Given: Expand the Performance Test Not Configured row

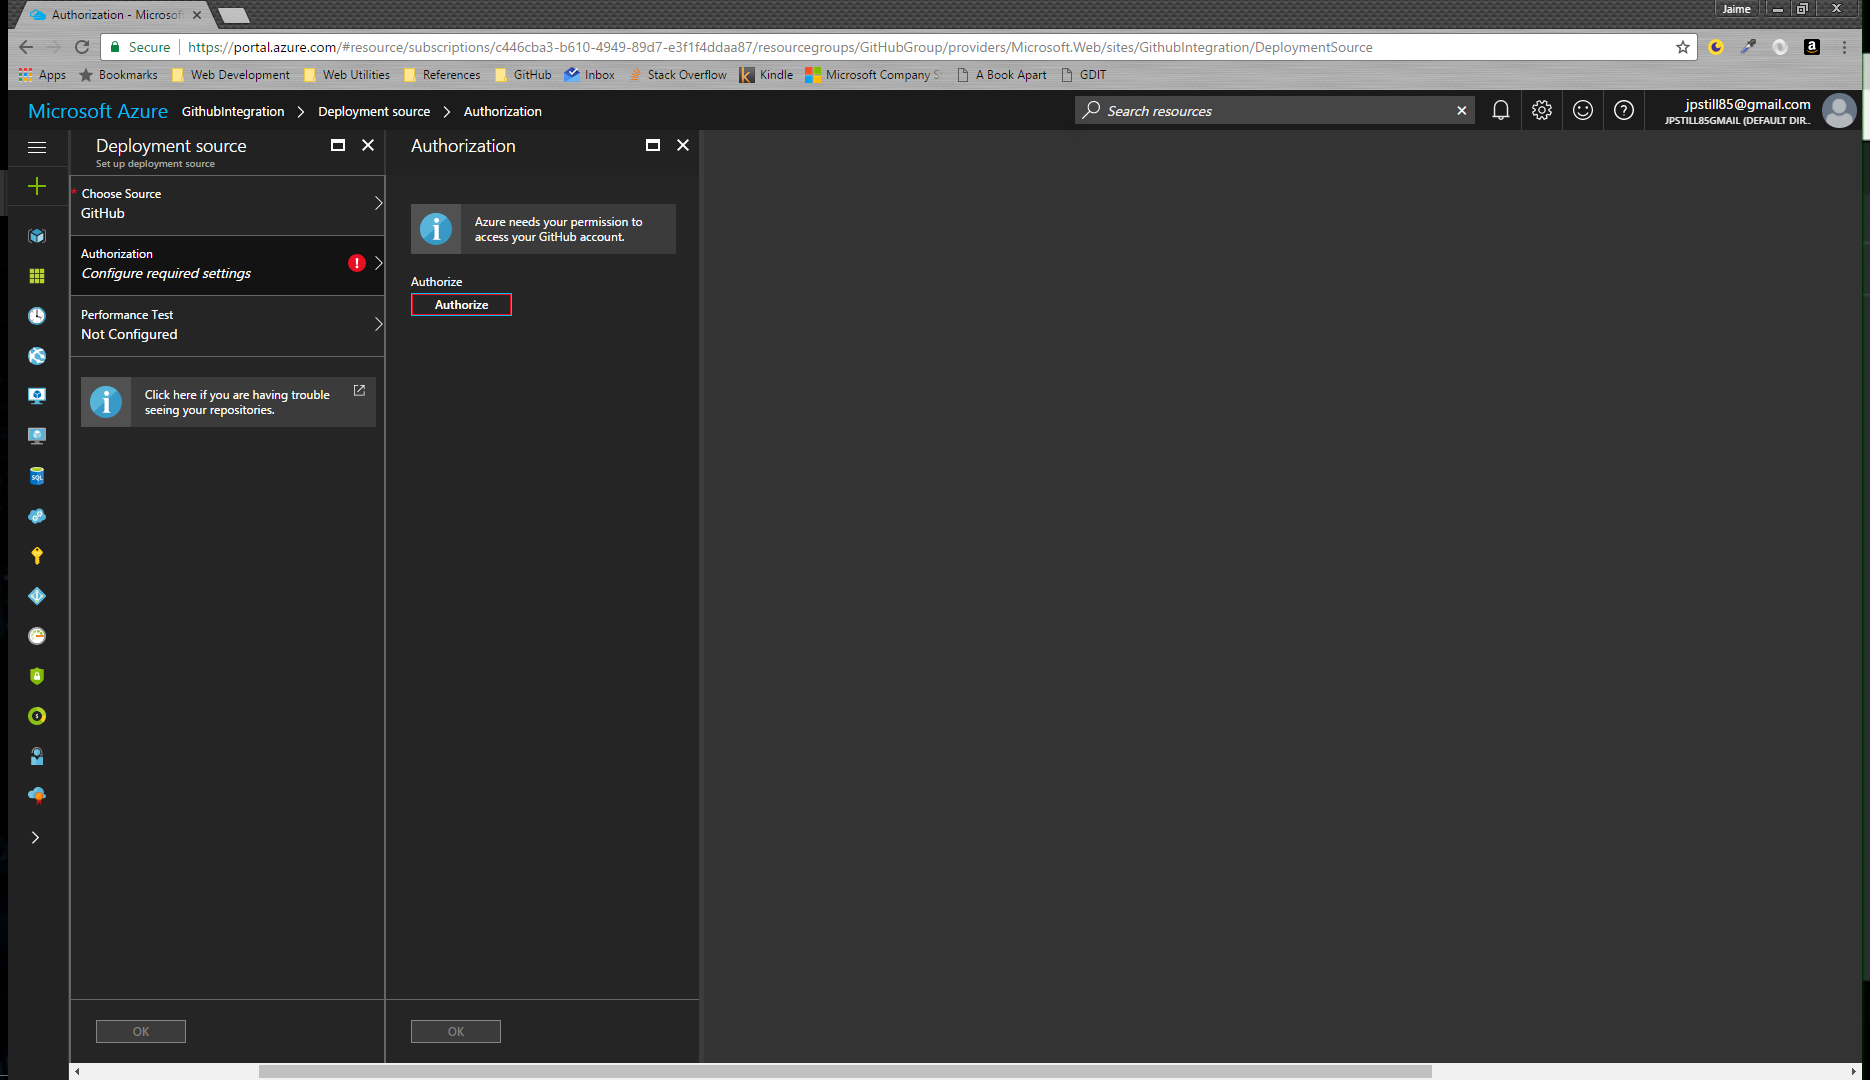Looking at the screenshot, I should point(227,325).
